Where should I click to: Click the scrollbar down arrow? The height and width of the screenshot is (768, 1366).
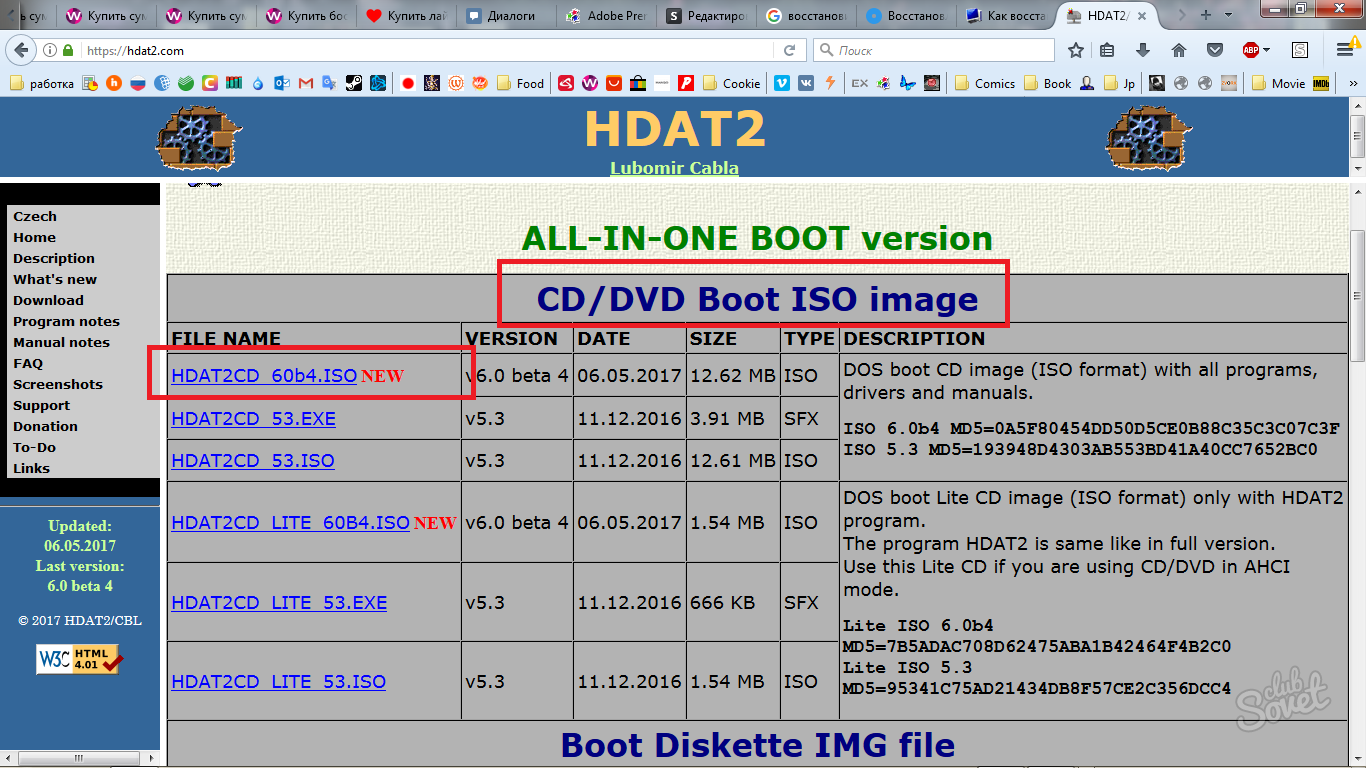tap(1357, 759)
